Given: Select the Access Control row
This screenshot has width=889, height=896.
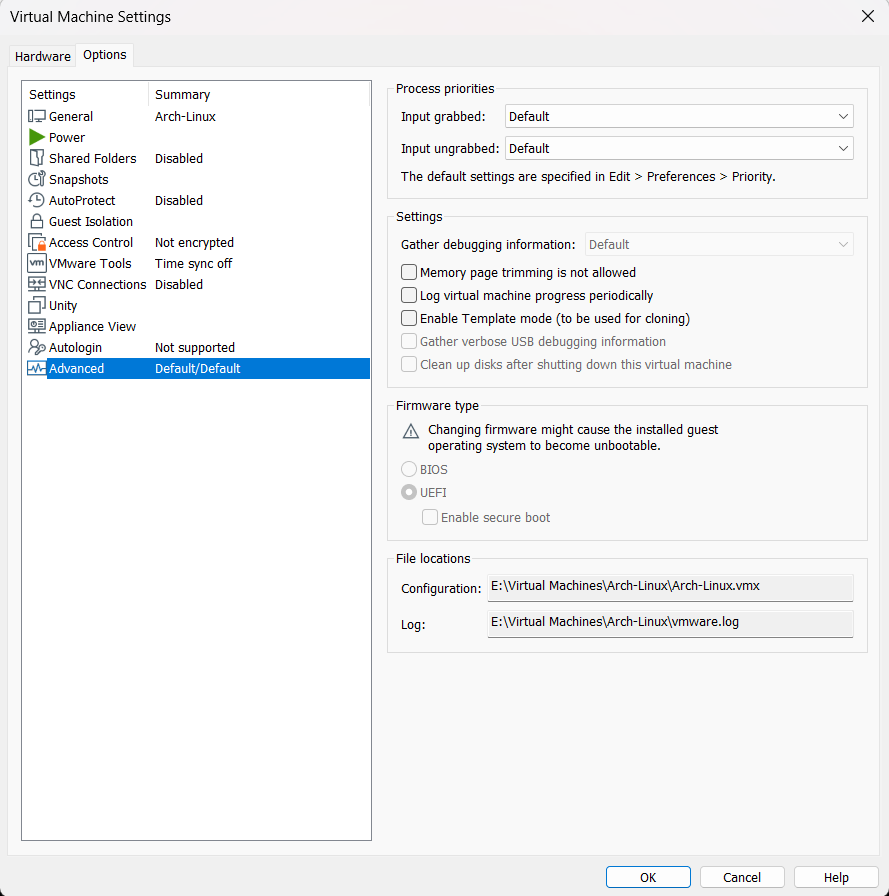Looking at the screenshot, I should click(x=196, y=242).
